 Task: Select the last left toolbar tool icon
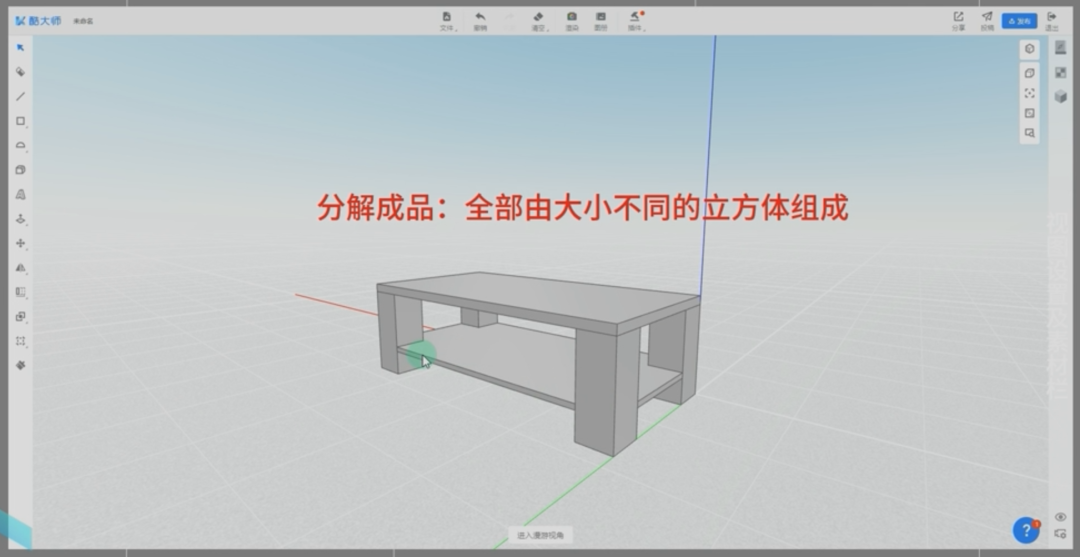tap(21, 365)
